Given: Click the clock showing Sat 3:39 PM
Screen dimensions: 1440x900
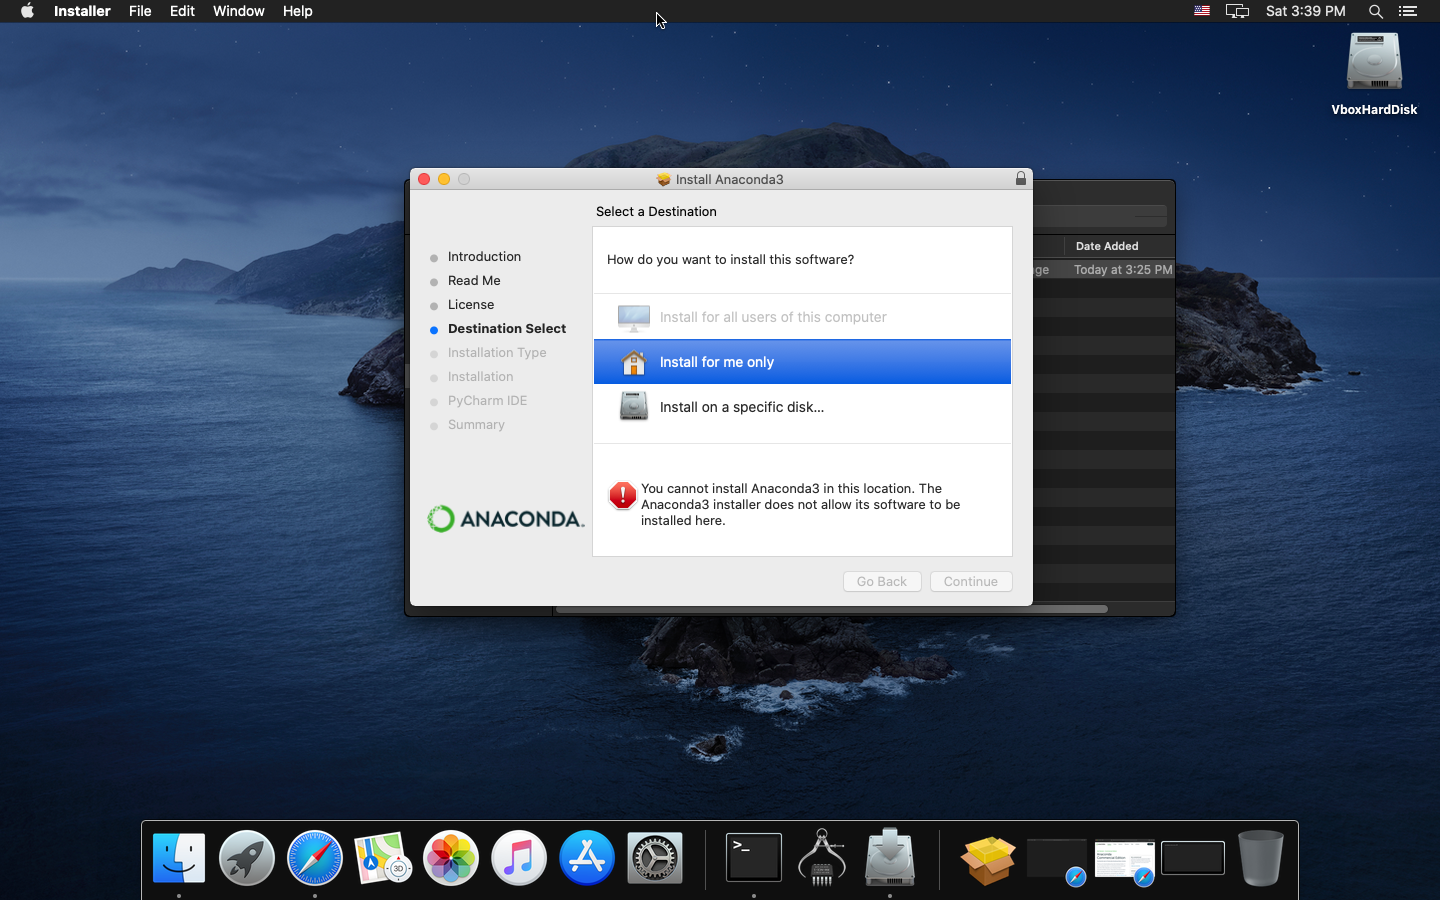Looking at the screenshot, I should pyautogui.click(x=1306, y=11).
